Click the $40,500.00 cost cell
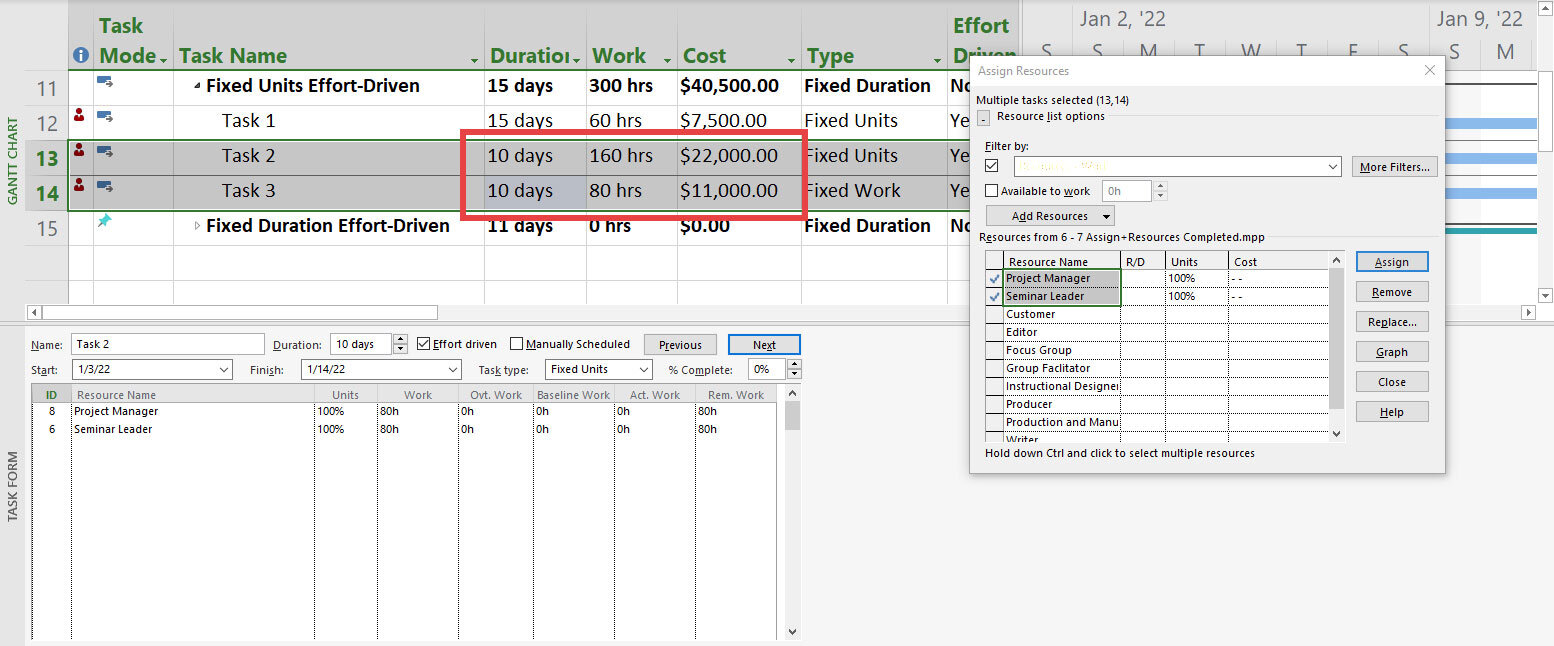 pyautogui.click(x=738, y=86)
